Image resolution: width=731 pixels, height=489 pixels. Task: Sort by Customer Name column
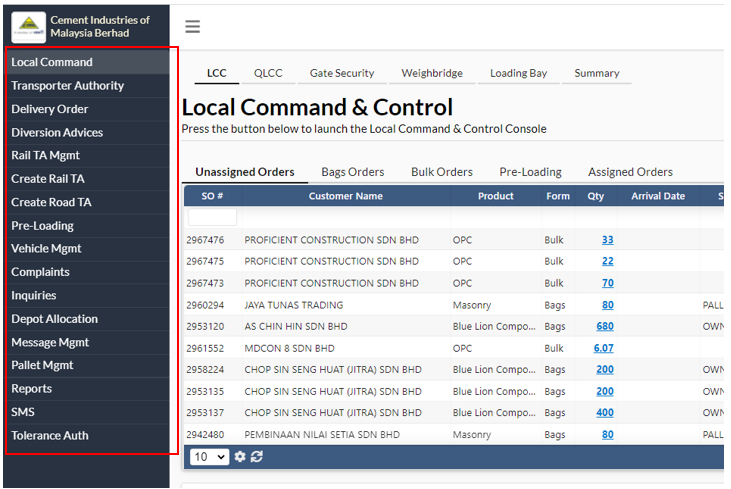345,196
